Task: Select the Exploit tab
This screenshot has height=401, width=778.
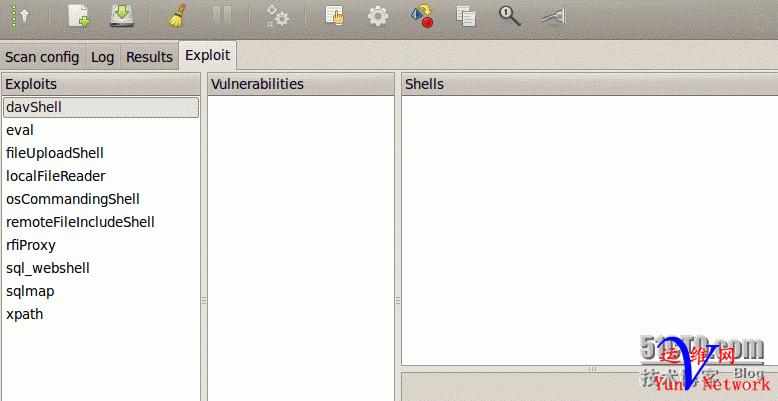Action: [207, 55]
